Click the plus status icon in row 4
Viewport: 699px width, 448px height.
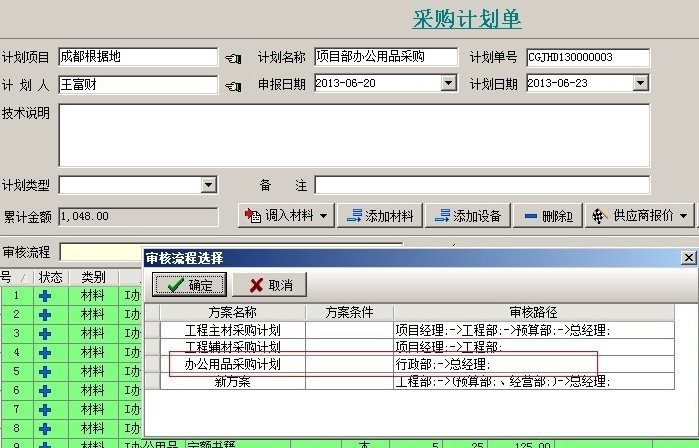click(x=44, y=352)
